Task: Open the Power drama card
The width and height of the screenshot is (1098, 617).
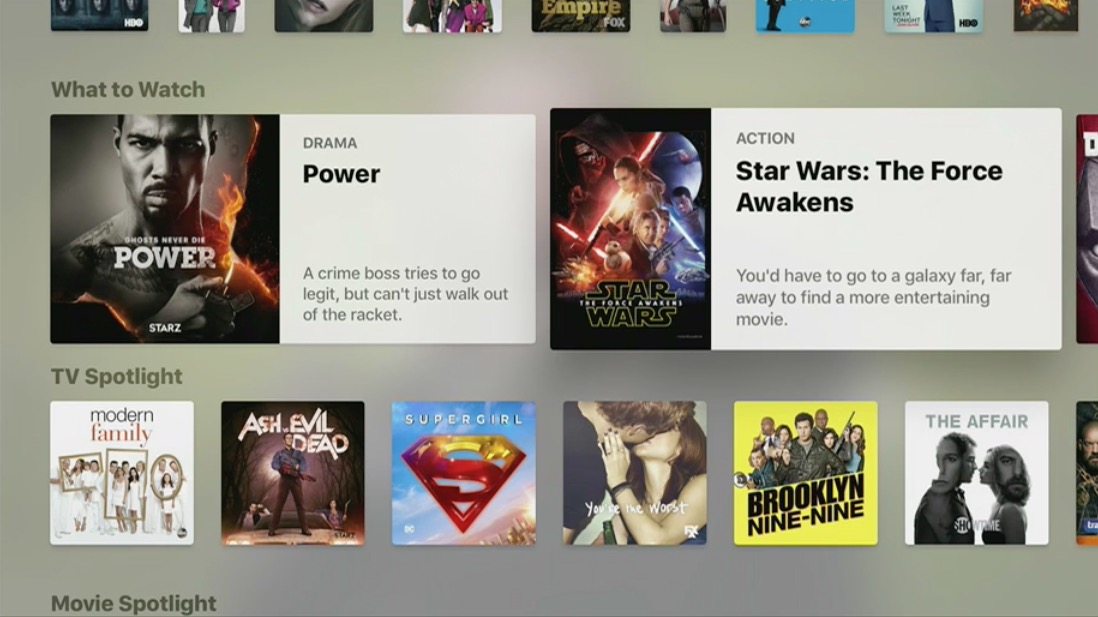Action: (x=293, y=229)
